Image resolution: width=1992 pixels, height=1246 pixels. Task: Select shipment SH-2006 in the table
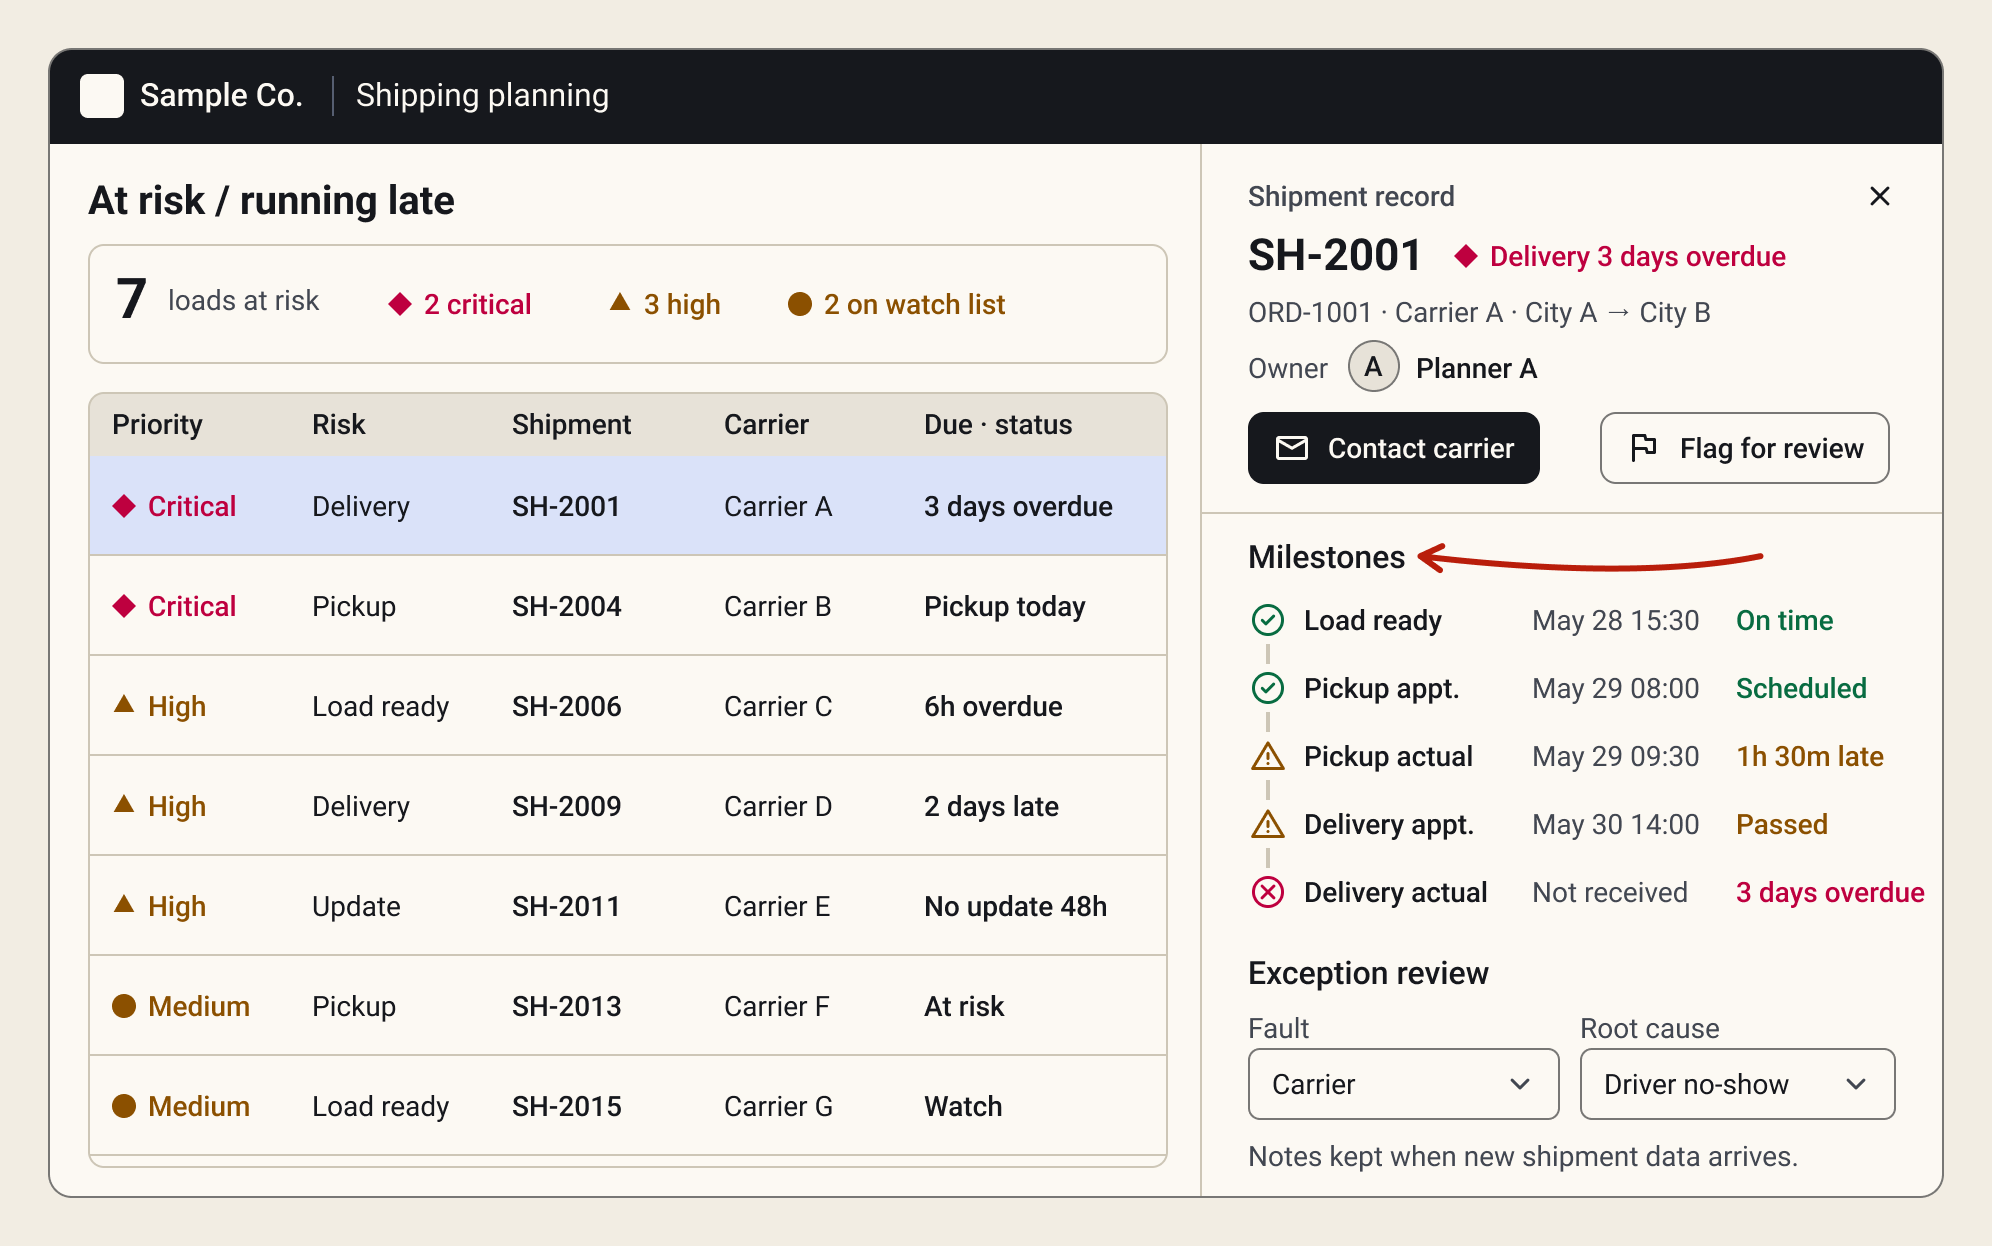(628, 706)
